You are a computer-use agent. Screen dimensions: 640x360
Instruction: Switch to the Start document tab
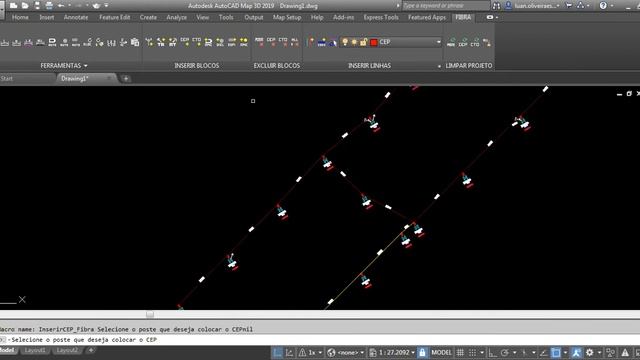(x=7, y=78)
